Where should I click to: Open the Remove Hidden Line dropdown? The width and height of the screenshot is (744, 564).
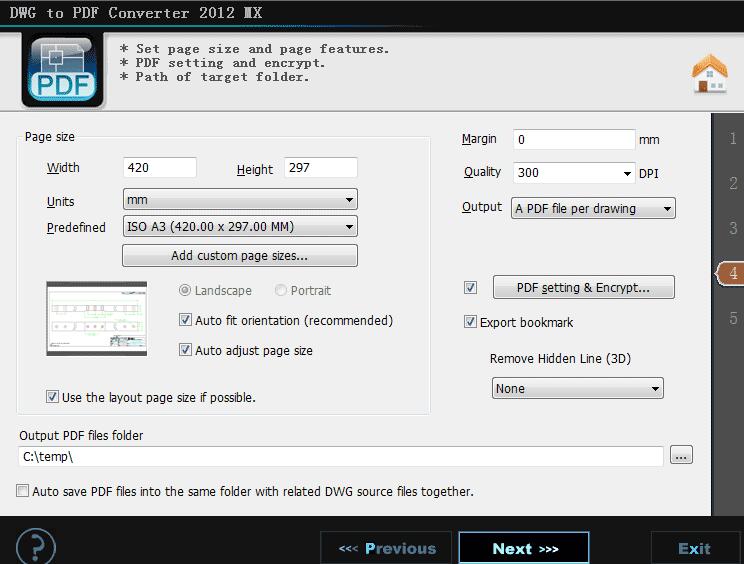[x=577, y=388]
